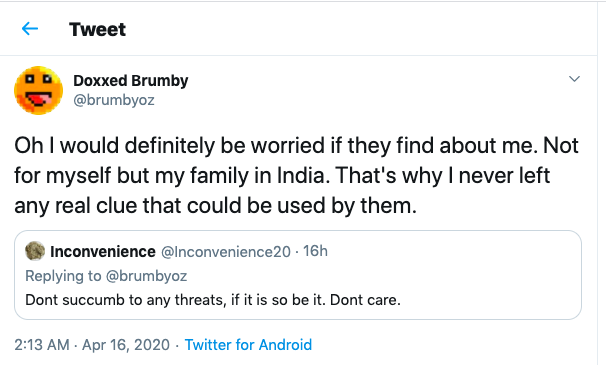Open the Doxxed Brumby display name
This screenshot has width=606, height=365.
(x=131, y=80)
